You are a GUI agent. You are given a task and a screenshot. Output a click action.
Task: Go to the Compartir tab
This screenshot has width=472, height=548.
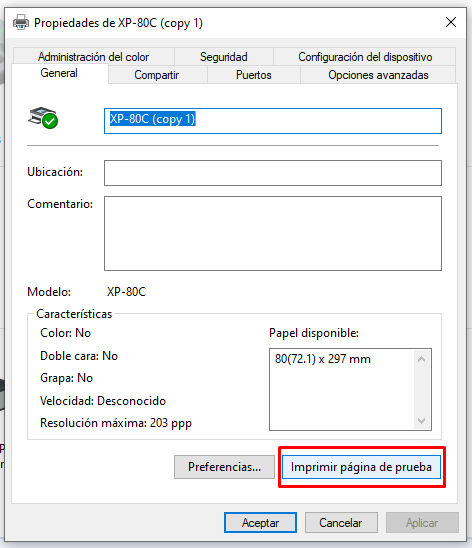[157, 75]
